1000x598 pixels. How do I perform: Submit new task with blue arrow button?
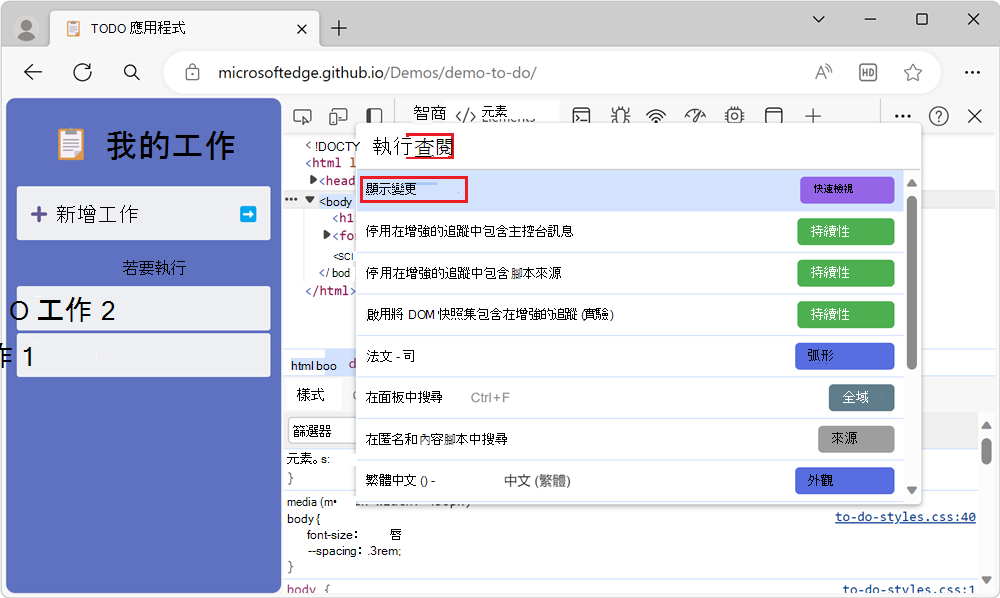click(248, 214)
